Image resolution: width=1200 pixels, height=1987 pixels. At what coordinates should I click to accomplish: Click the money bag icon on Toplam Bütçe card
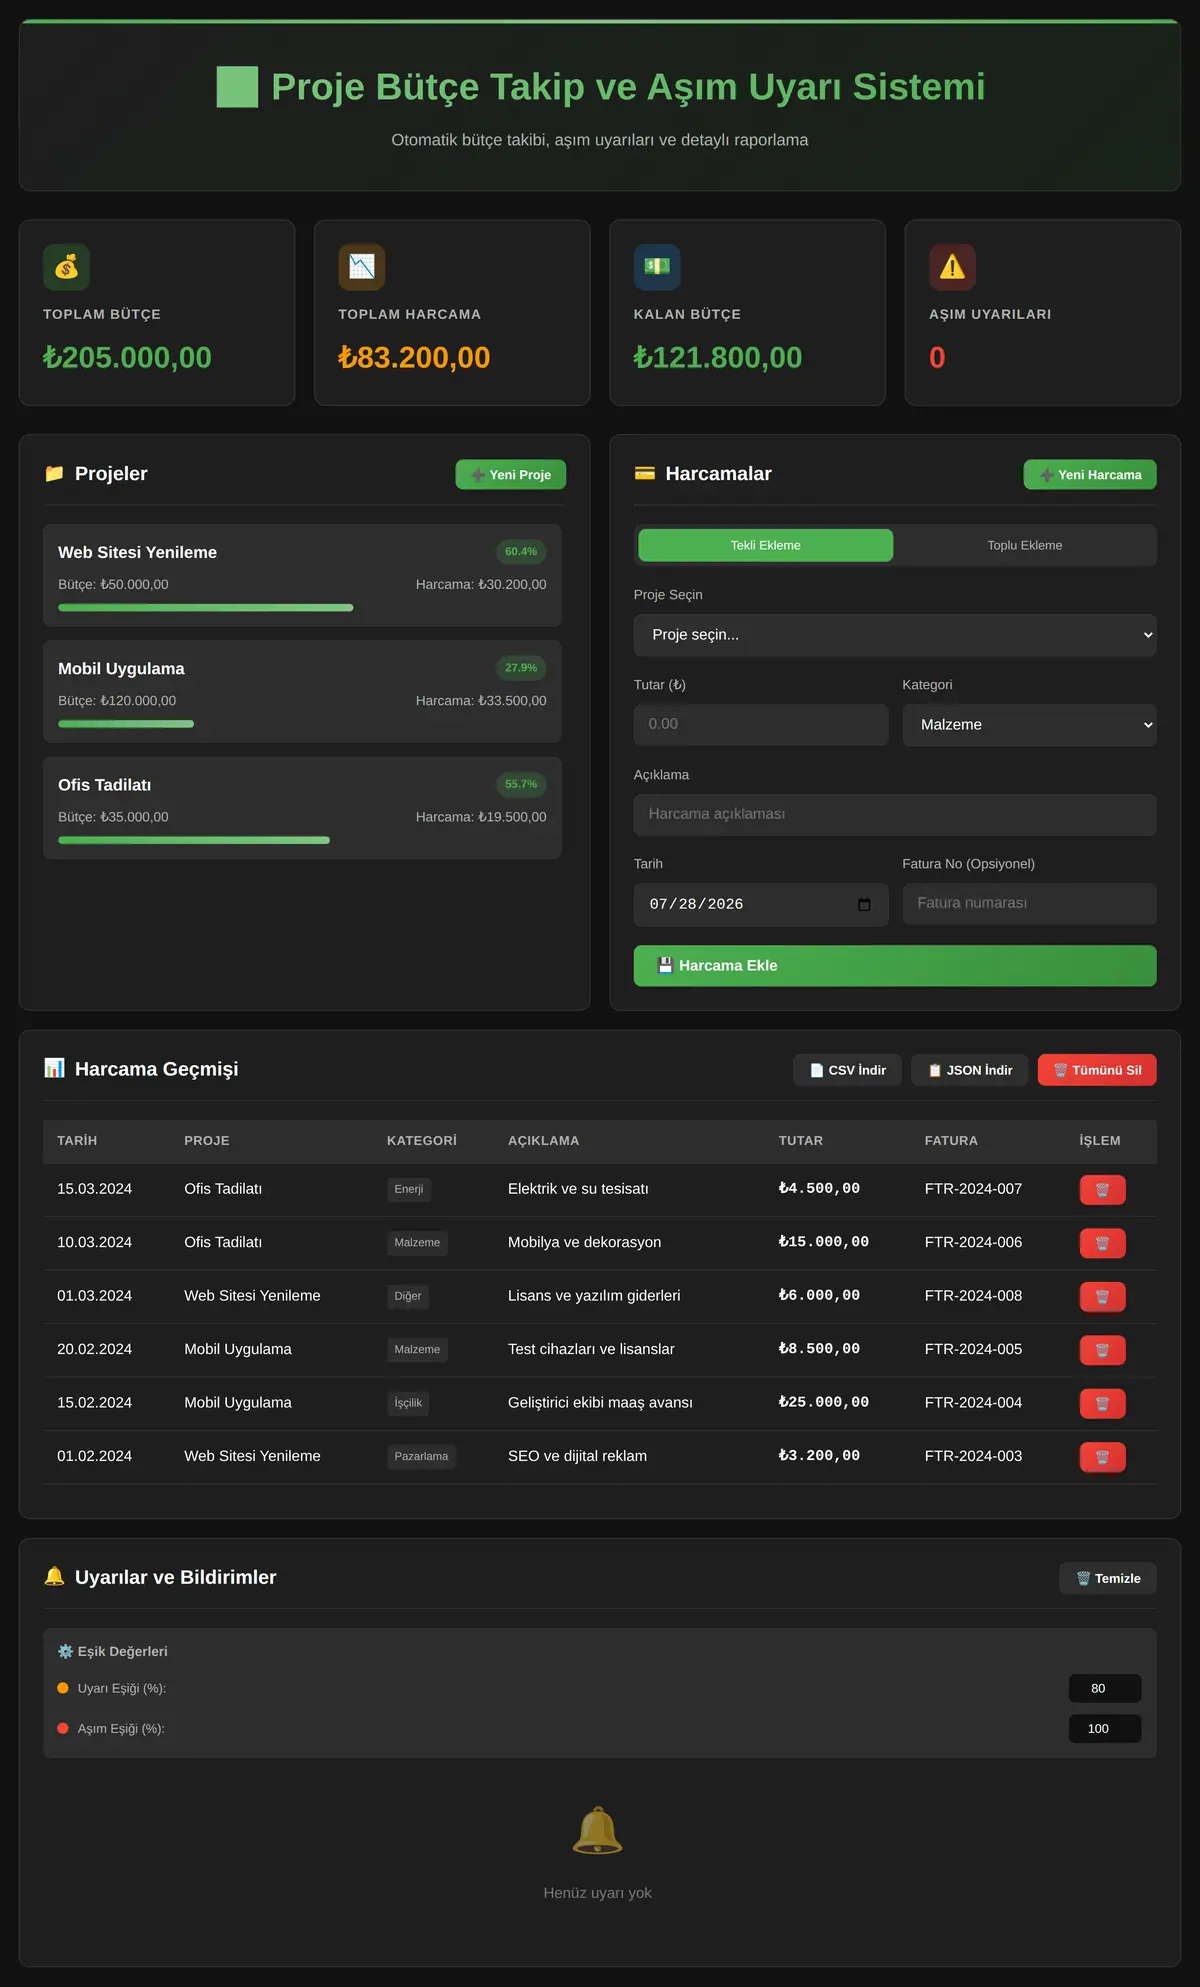pyautogui.click(x=67, y=267)
